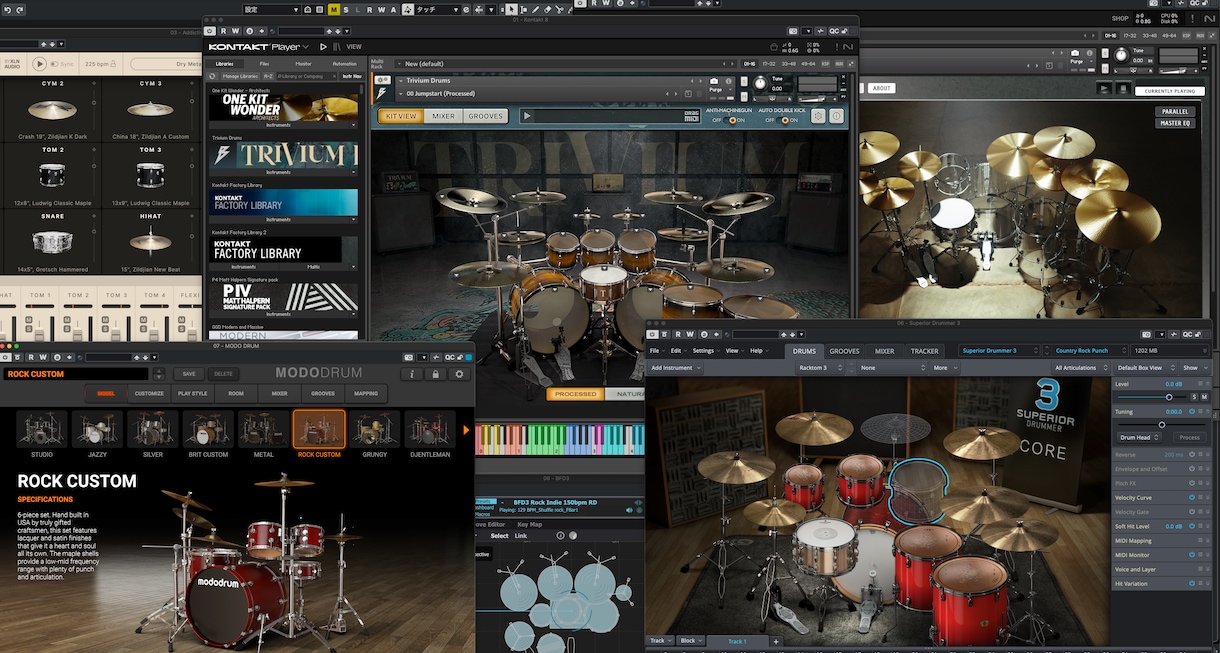Click the MODO DRUM SAVE button

(x=189, y=374)
